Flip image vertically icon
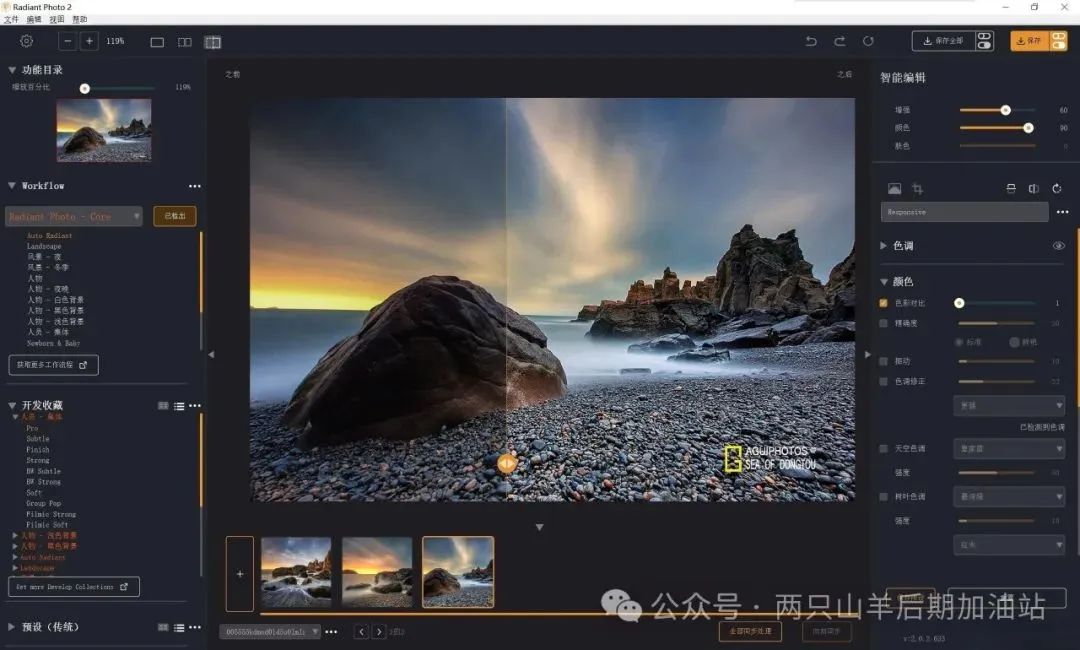 click(1011, 189)
